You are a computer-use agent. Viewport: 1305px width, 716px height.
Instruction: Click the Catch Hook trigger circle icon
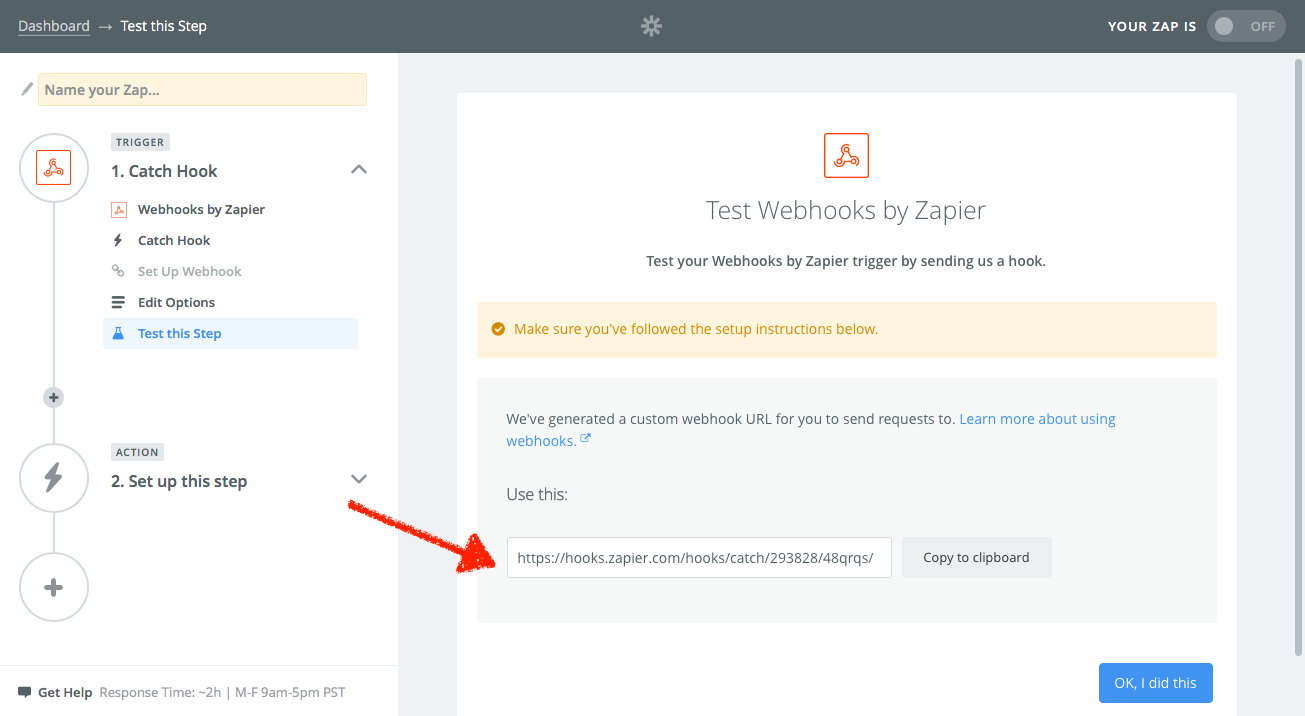[x=54, y=168]
